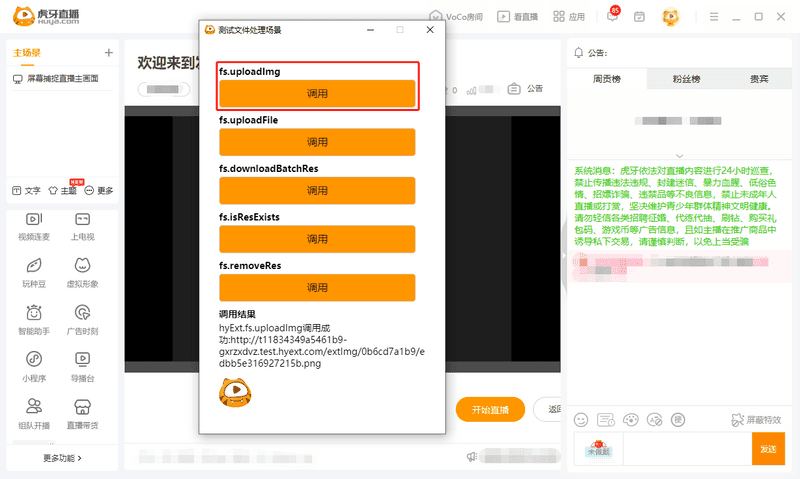
Task: Click the fan badge icon beside chat input
Action: (x=598, y=449)
